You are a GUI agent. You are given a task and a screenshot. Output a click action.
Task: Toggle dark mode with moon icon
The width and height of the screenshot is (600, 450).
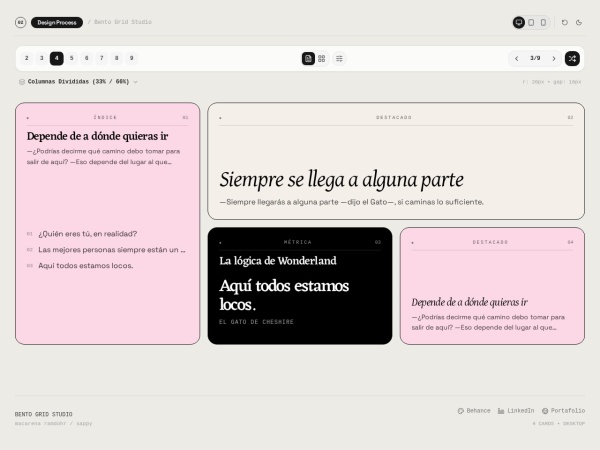[579, 23]
